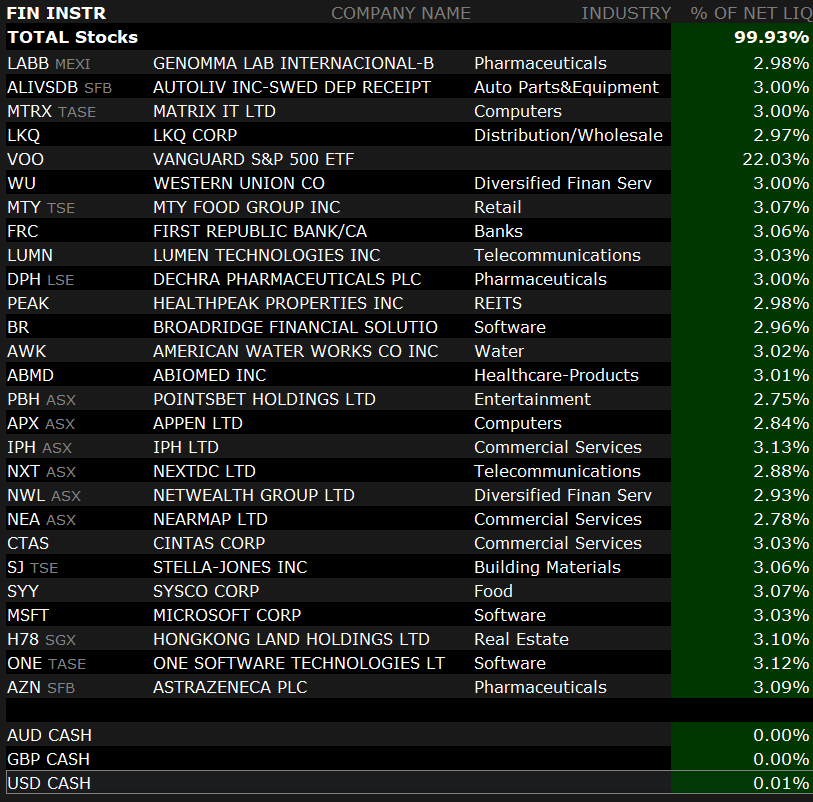813x802 pixels.
Task: Click the LUMN ticker symbol
Action: (30, 256)
